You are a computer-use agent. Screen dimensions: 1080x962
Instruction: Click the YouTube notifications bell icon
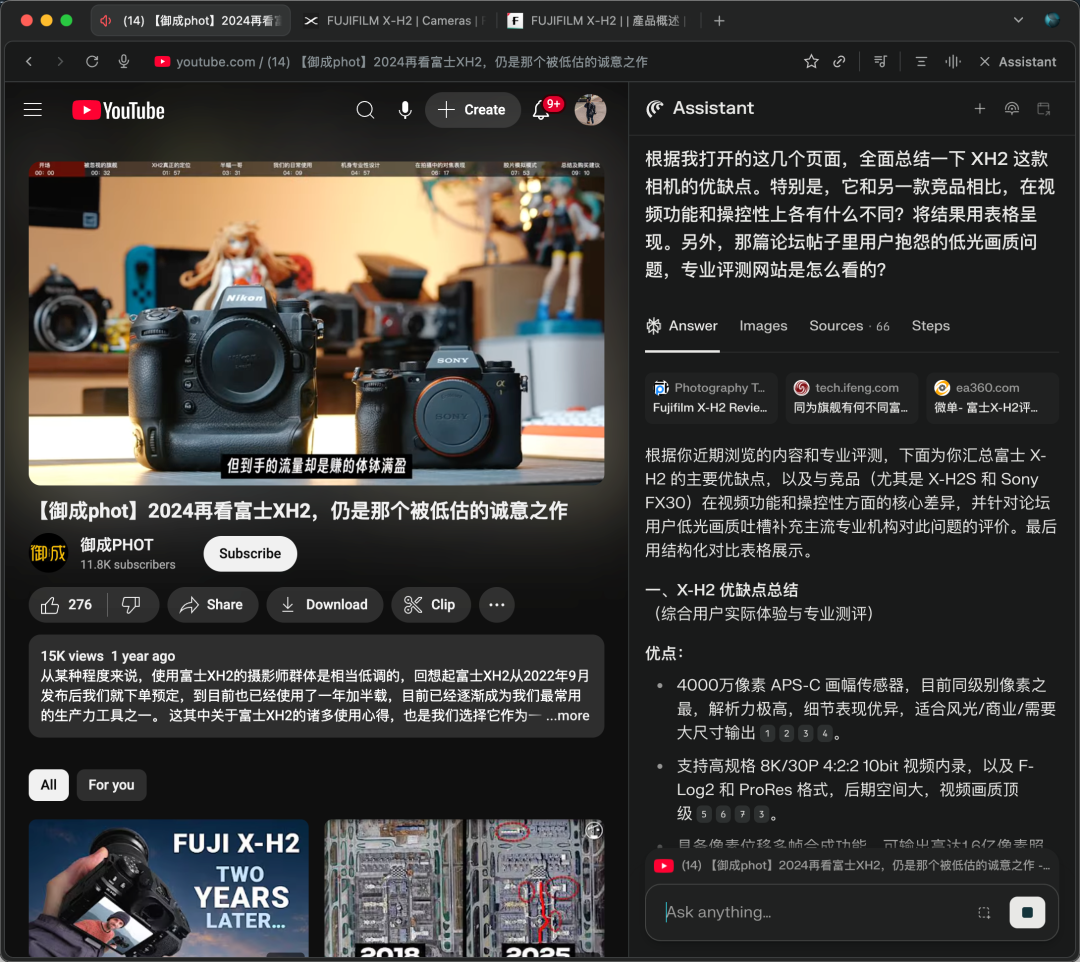(540, 110)
